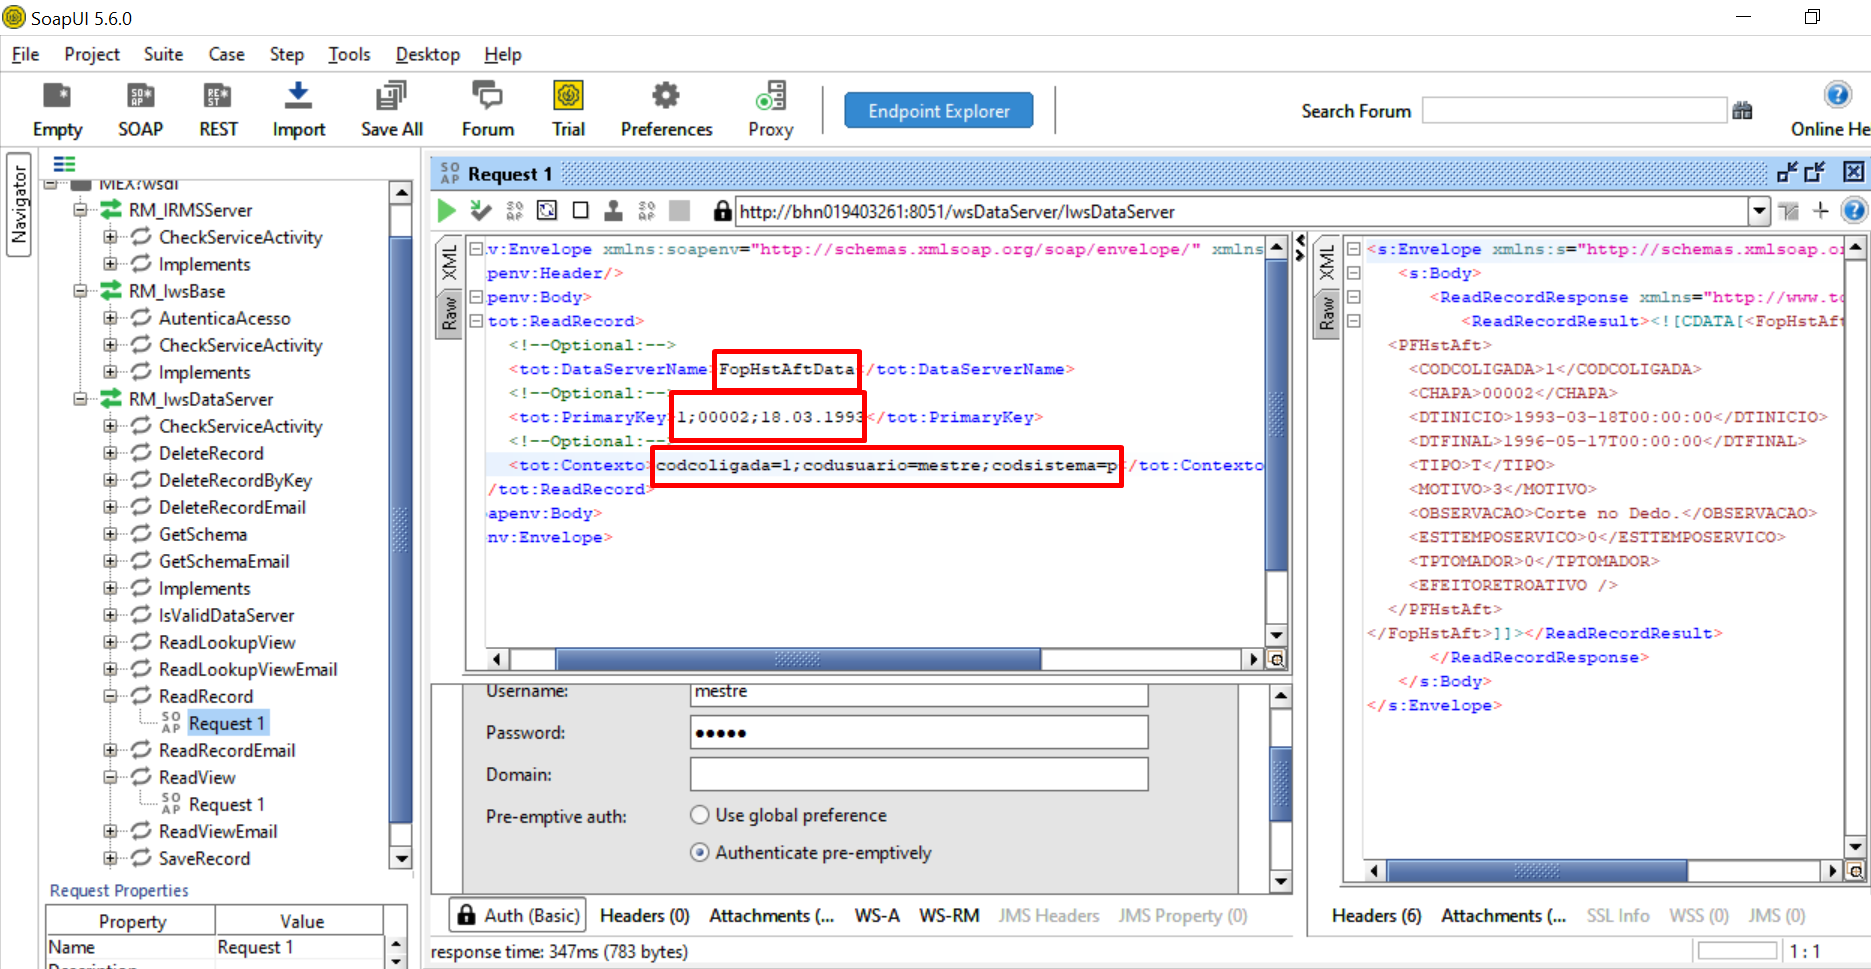Open the endpoint URL dropdown arrow
Viewport: 1871px width, 969px height.
tap(1760, 211)
